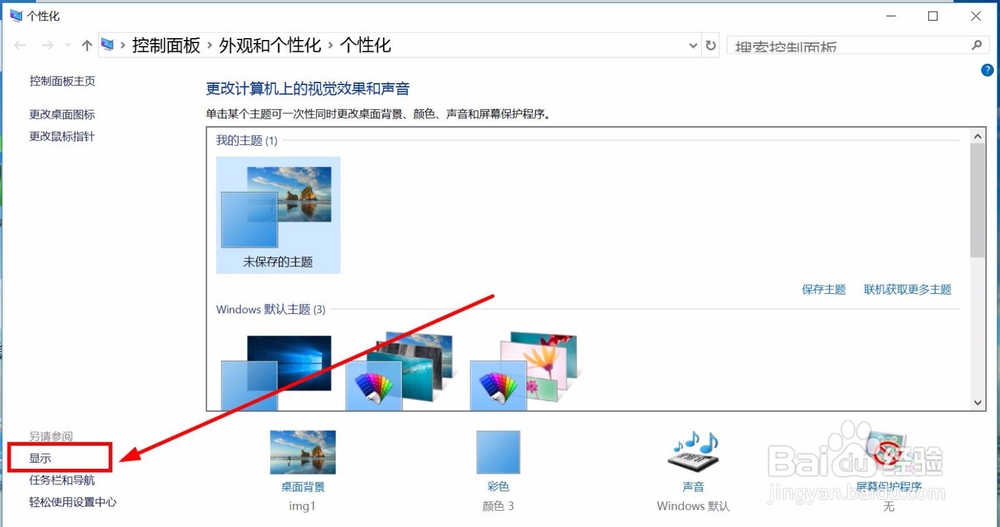Open 彩色 color swatch settings
Screen dimensions: 1000x527
(498, 452)
